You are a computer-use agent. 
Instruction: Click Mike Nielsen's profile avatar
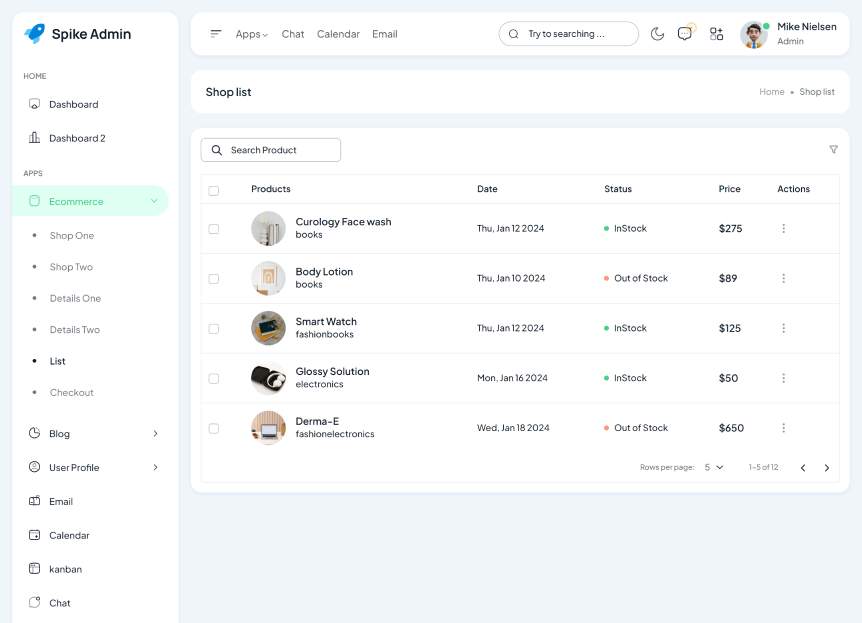tap(753, 34)
